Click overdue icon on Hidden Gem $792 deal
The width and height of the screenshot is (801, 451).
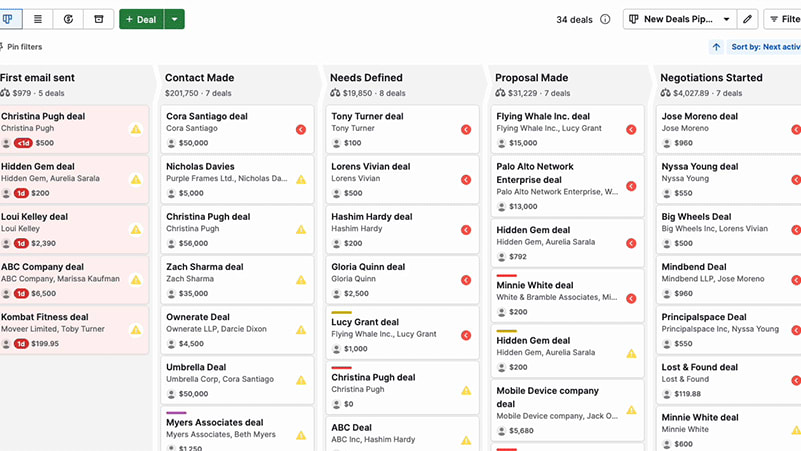[631, 244]
